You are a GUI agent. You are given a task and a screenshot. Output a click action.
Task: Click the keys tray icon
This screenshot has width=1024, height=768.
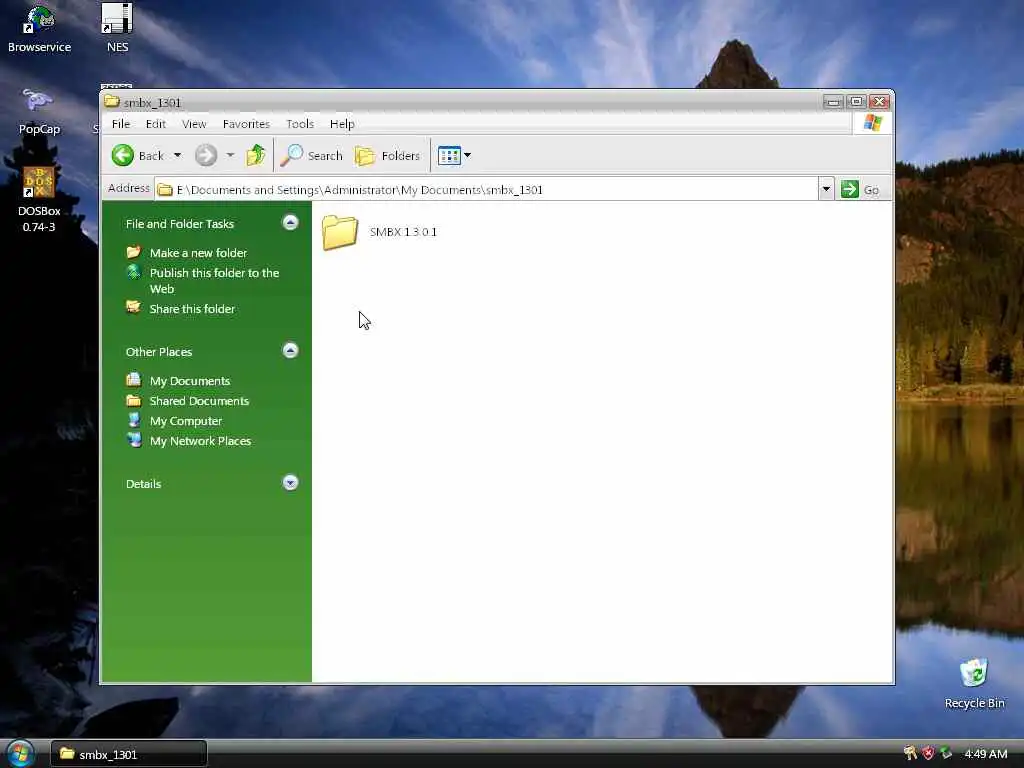(910, 754)
